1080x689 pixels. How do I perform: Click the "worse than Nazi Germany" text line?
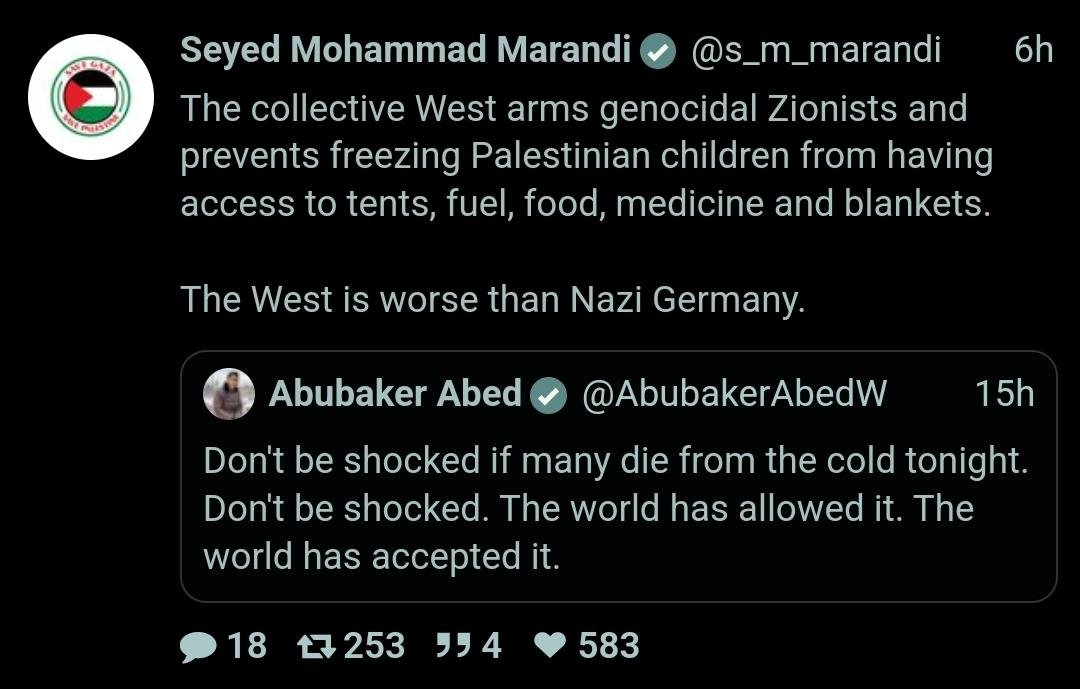click(x=492, y=299)
